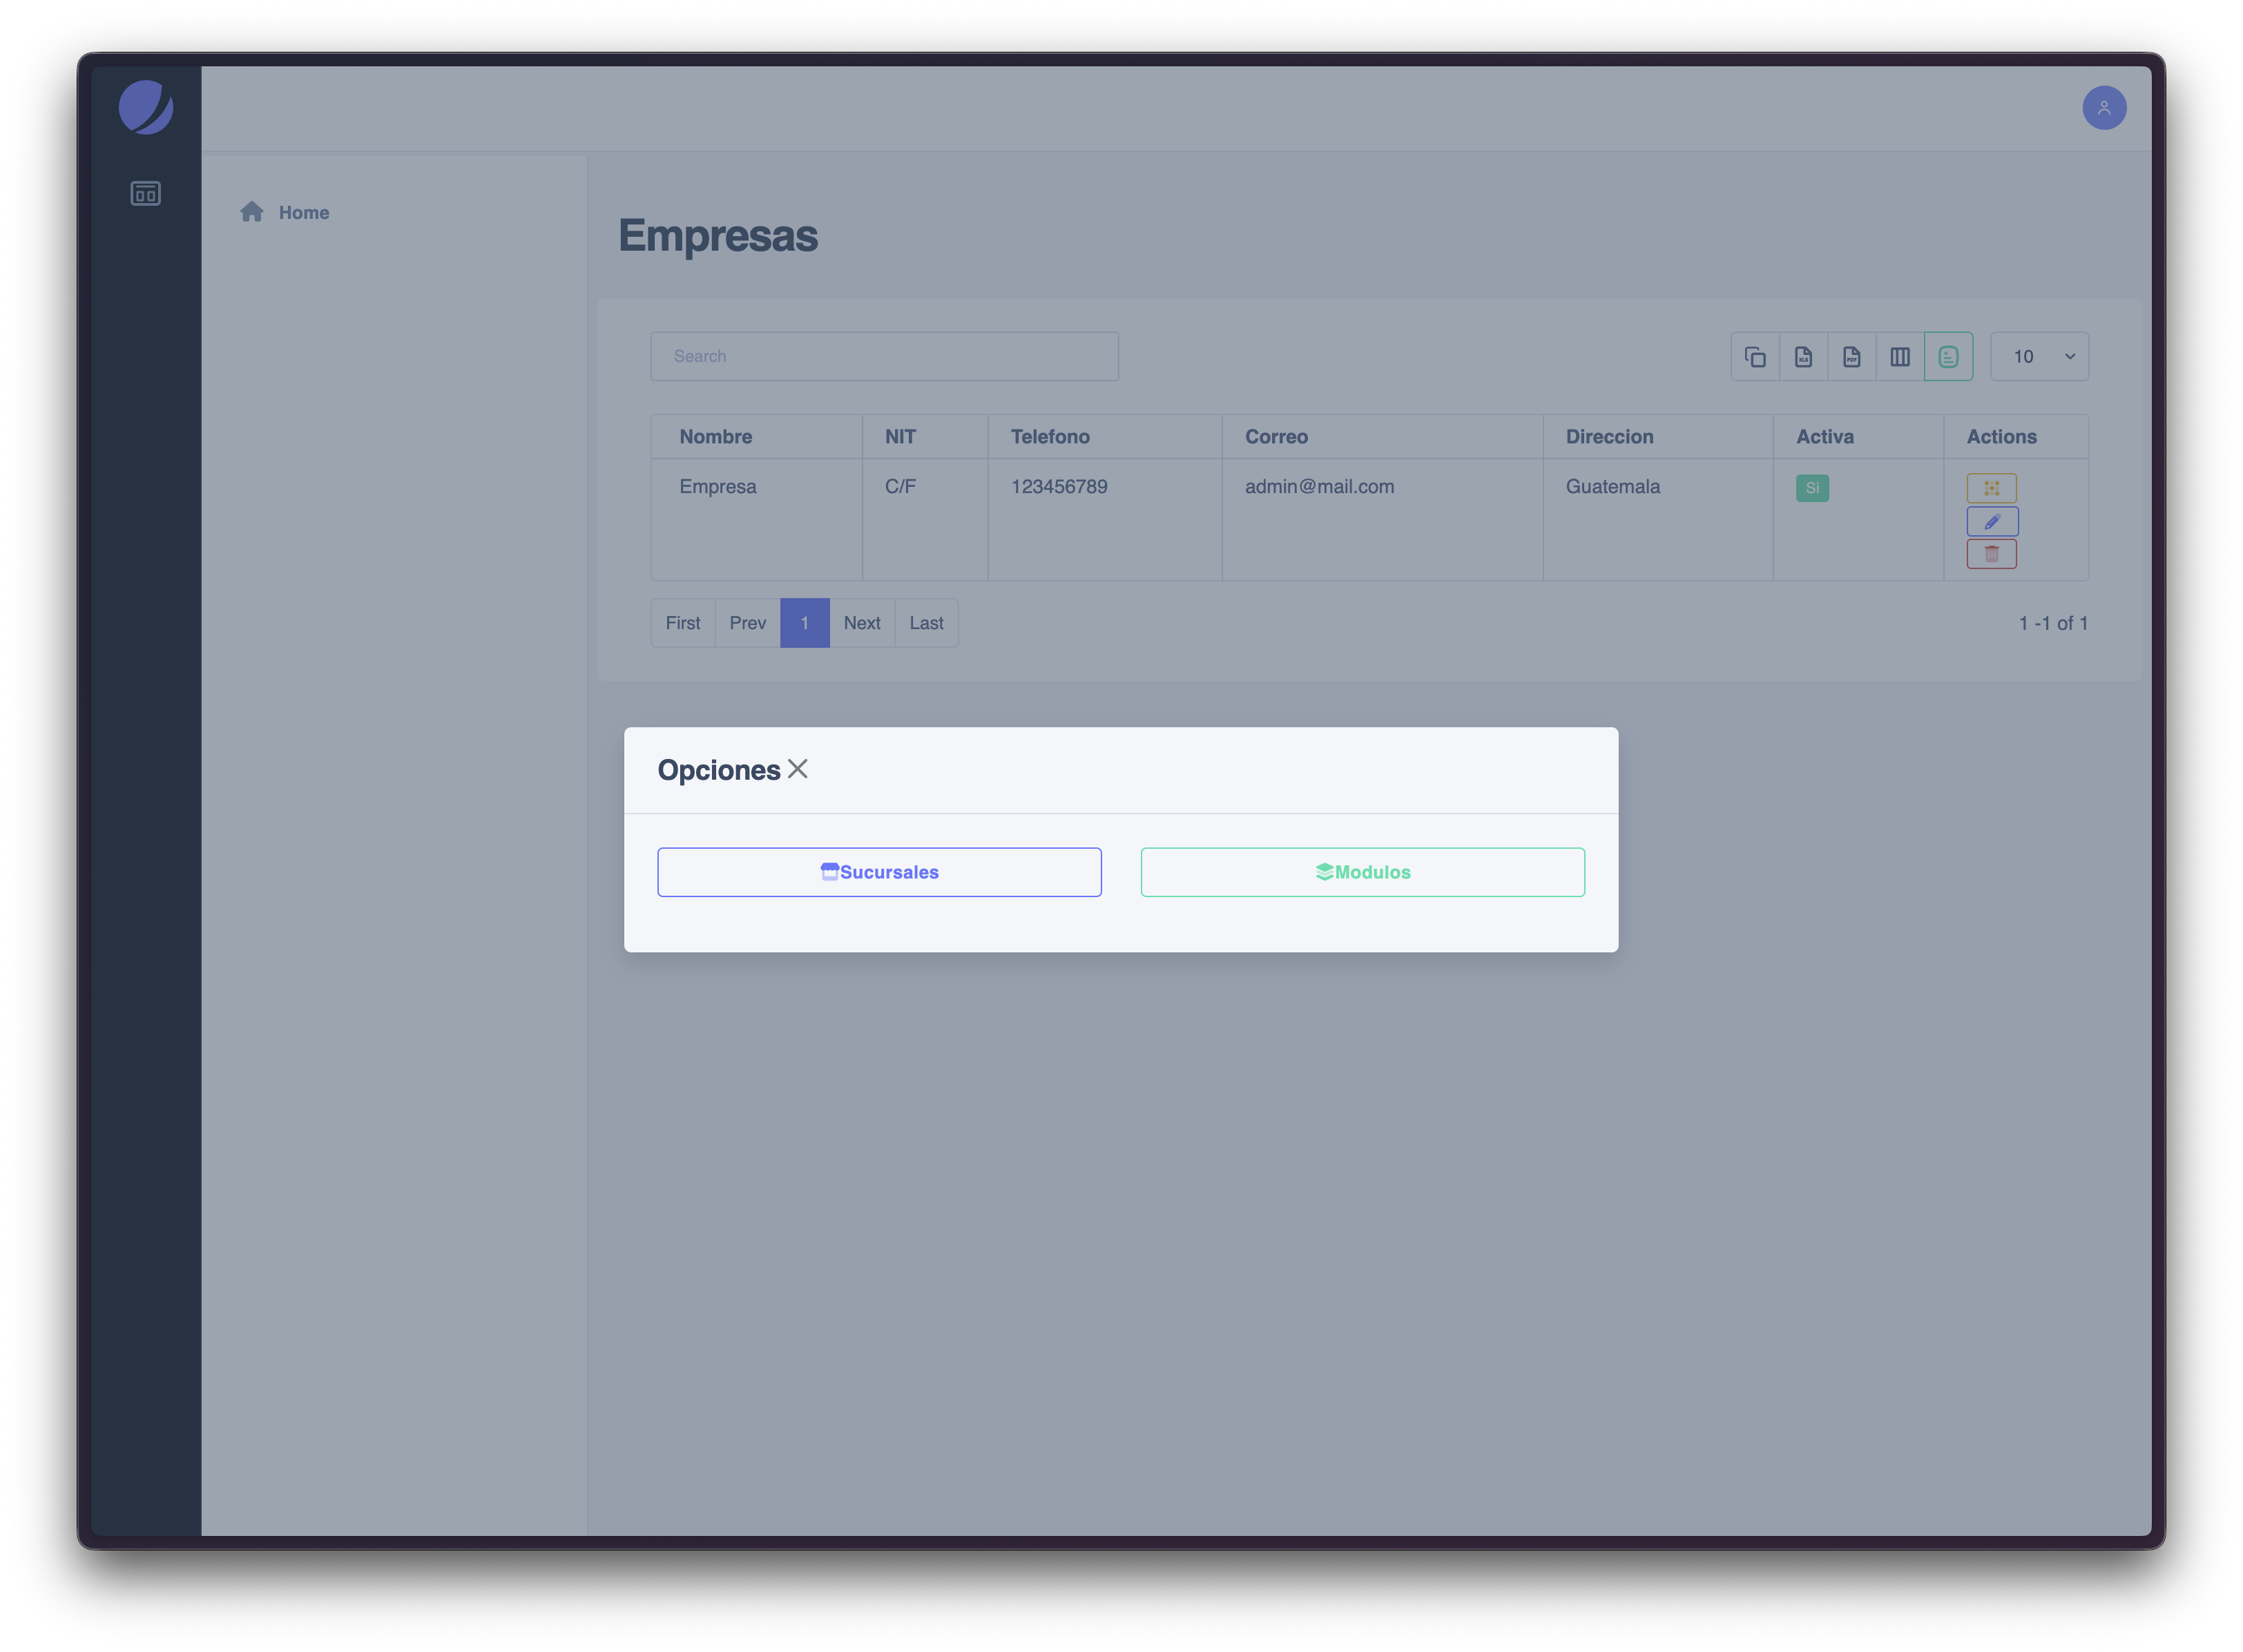This screenshot has height=1652, width=2243.
Task: Select page 1 in the pagination
Action: (x=805, y=622)
